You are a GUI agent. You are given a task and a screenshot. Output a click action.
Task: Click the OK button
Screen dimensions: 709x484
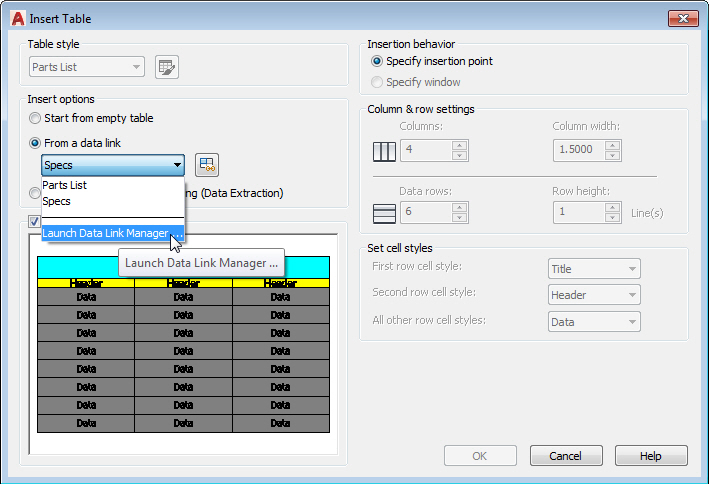(x=480, y=456)
